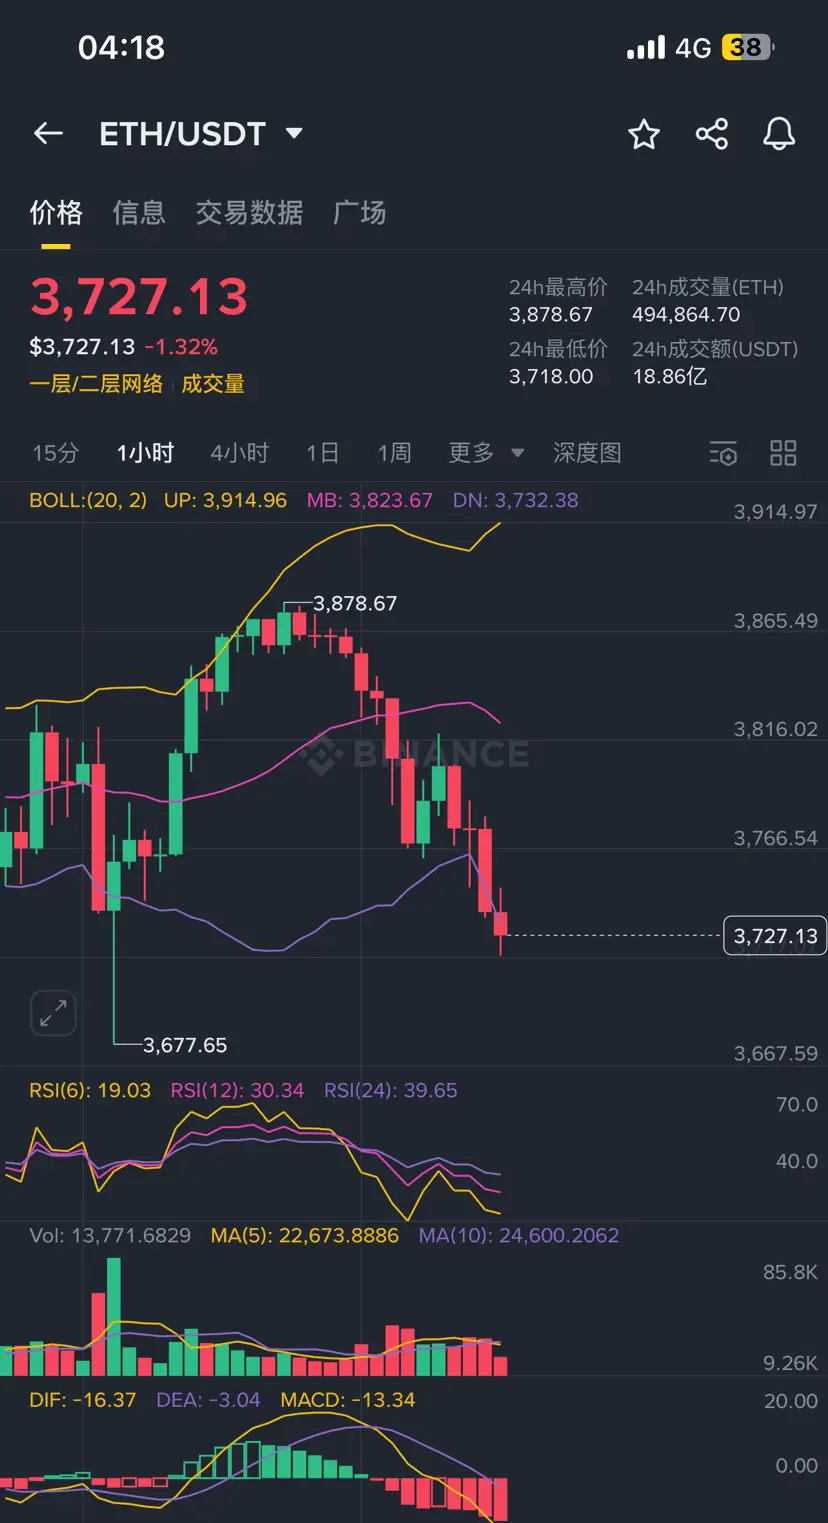Tap the 3,727.13 current price marker

(775, 936)
